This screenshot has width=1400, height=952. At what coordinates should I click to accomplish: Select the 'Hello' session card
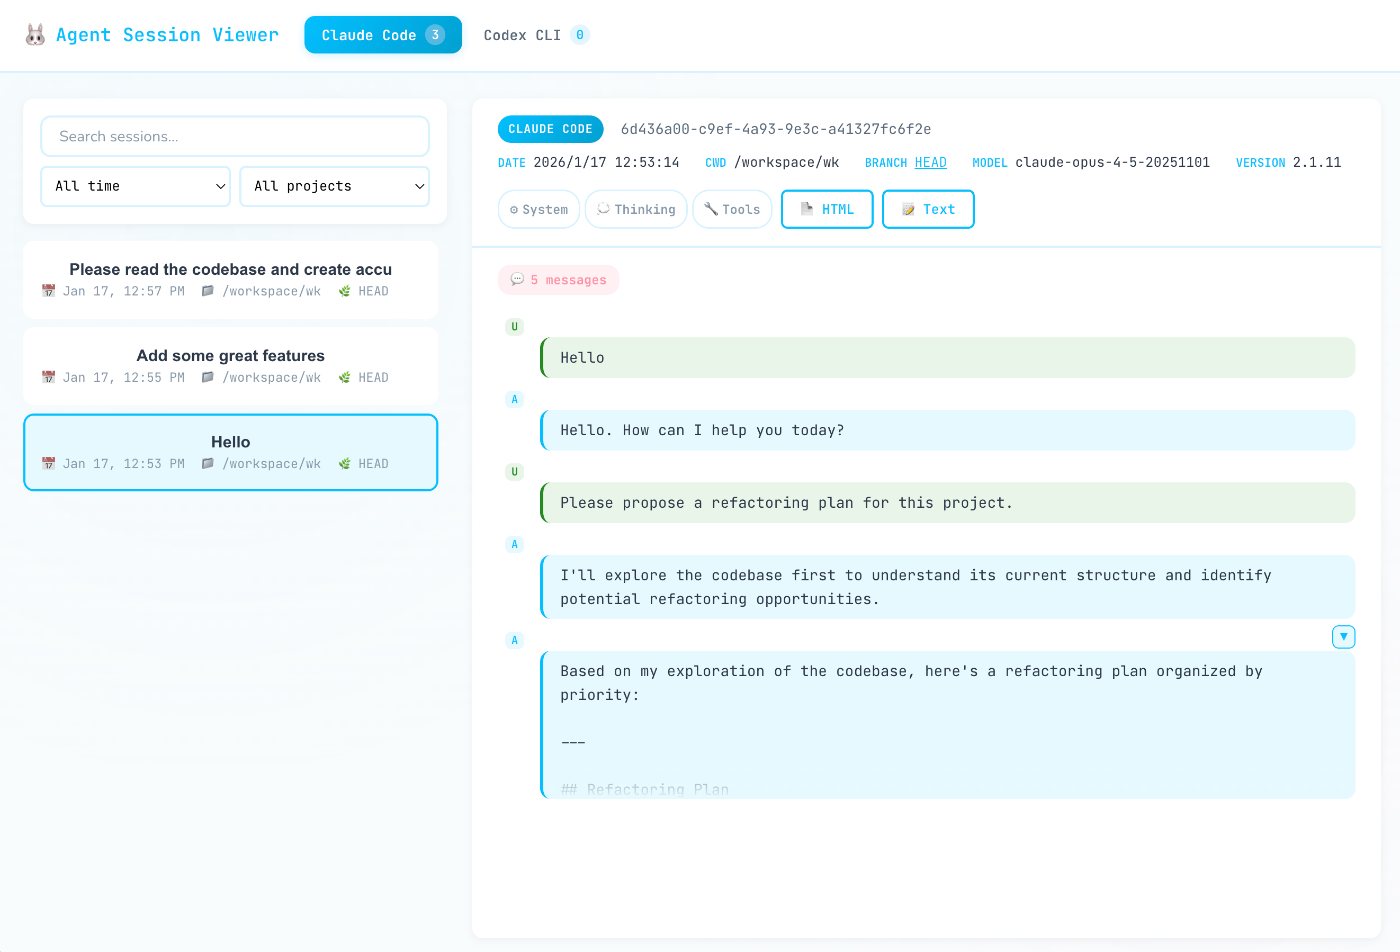point(231,452)
